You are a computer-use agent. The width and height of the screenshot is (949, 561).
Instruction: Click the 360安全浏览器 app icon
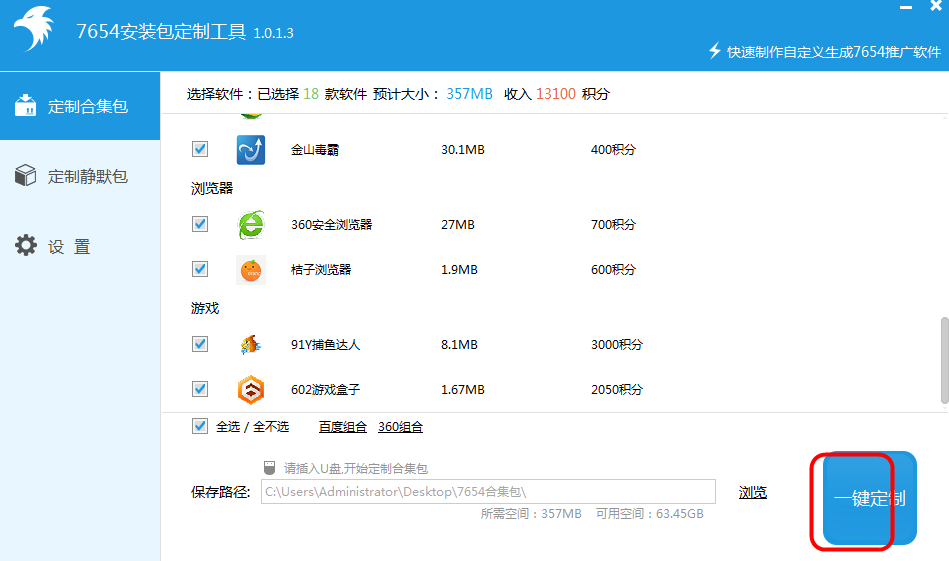[251, 225]
